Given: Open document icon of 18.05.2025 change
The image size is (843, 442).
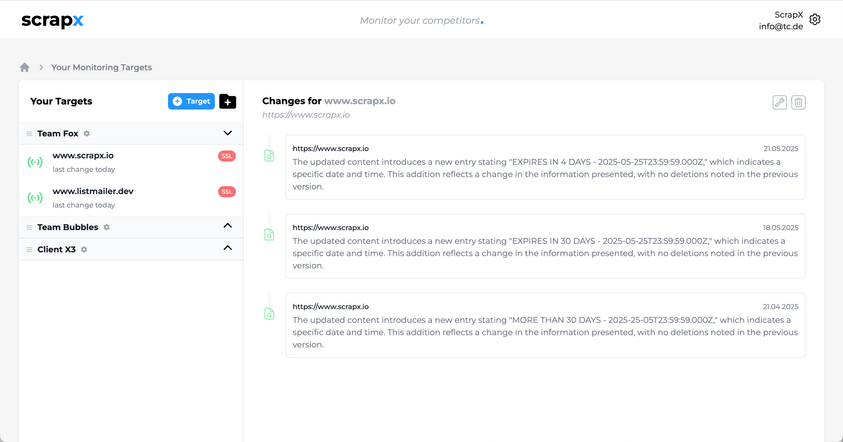Looking at the screenshot, I should (269, 235).
